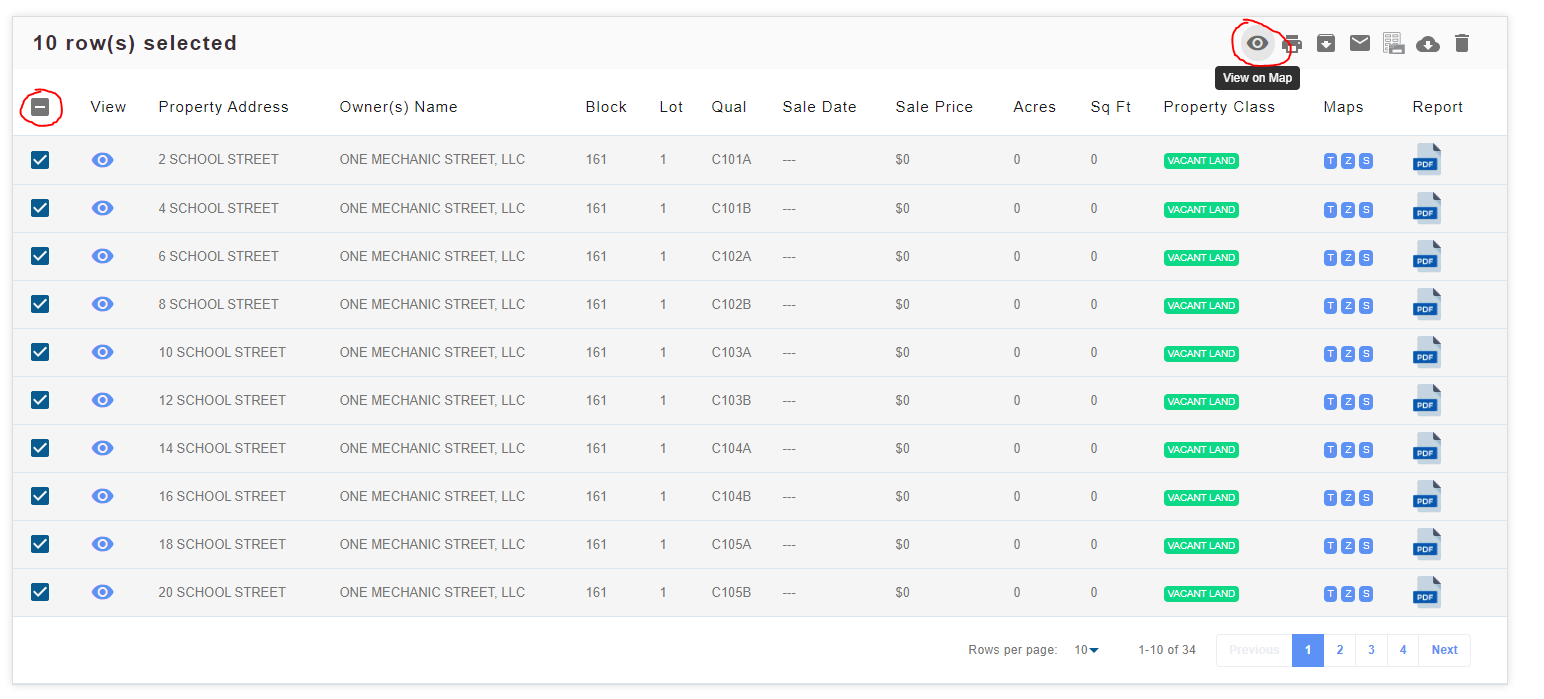
Task: View 14 SCHOOL STREET via eye icon
Action: (102, 448)
